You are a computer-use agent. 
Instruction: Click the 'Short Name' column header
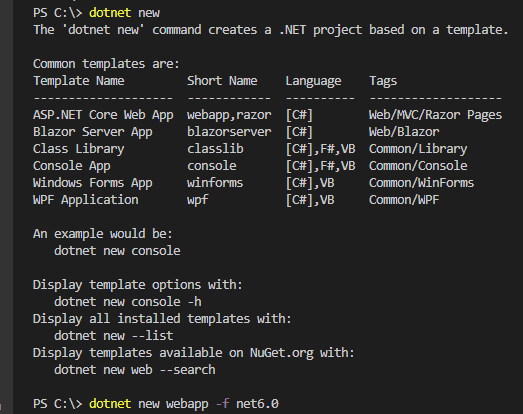point(222,81)
